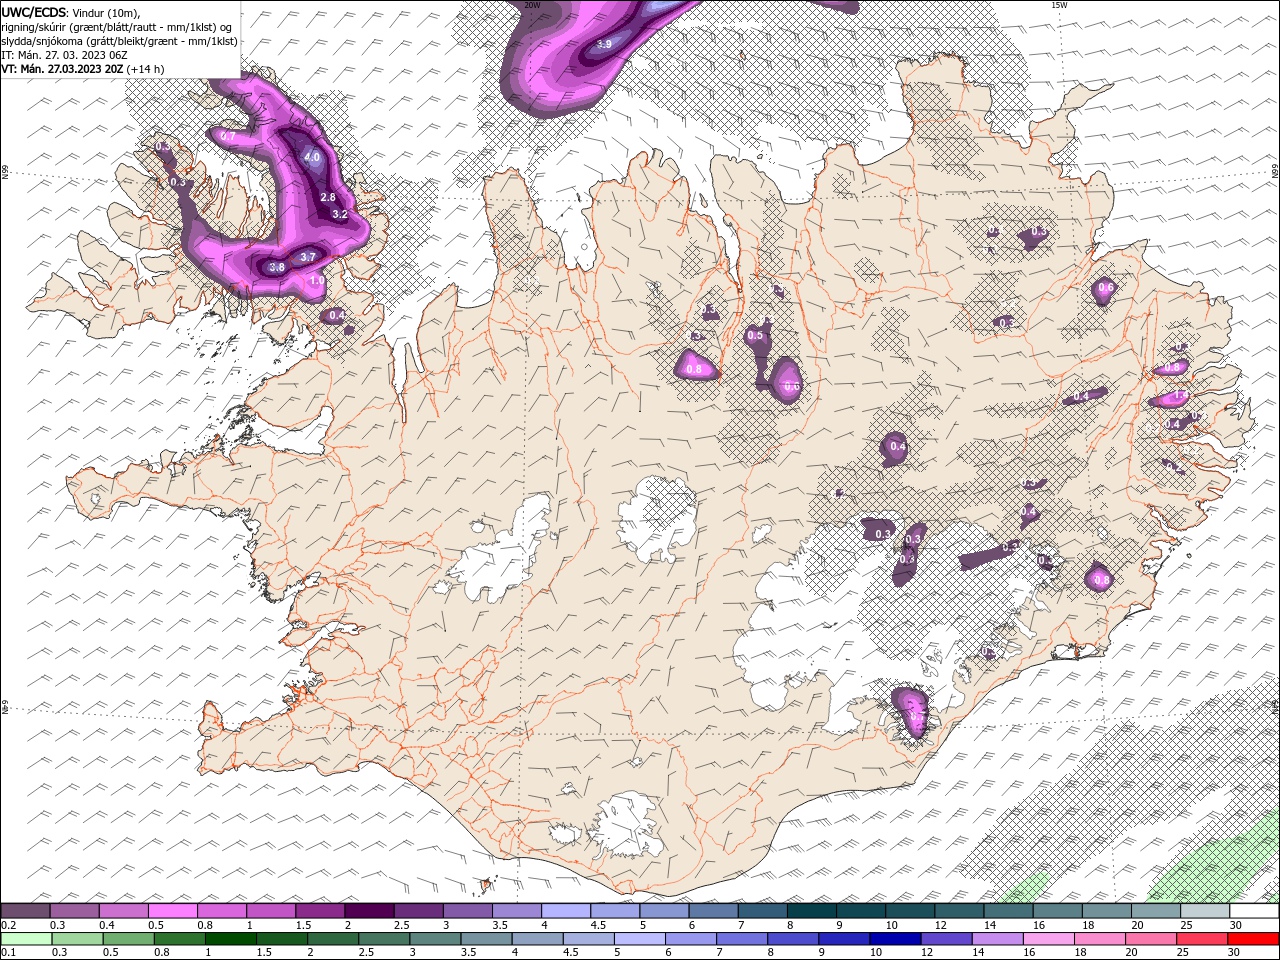
Task: Click the 'rigning/skúrir' legend description line
Action: (x=117, y=27)
